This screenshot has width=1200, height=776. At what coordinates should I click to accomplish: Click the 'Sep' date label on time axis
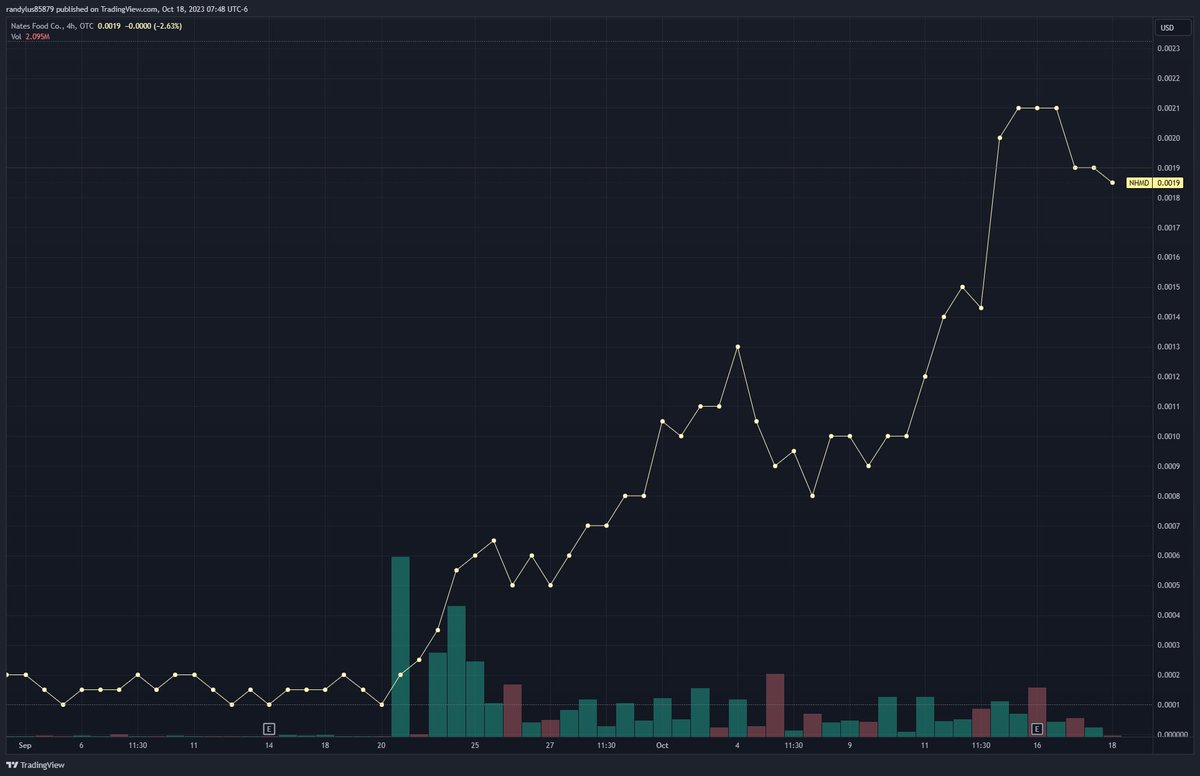[25, 745]
